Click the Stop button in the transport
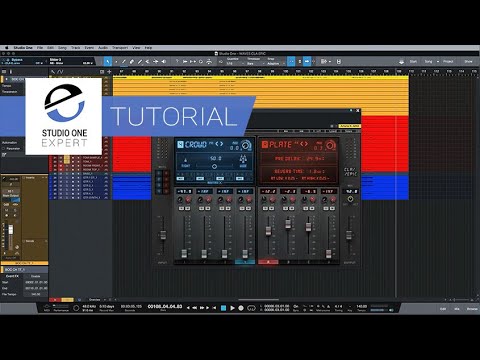Screen dimensions: 480x360 pos(223,308)
